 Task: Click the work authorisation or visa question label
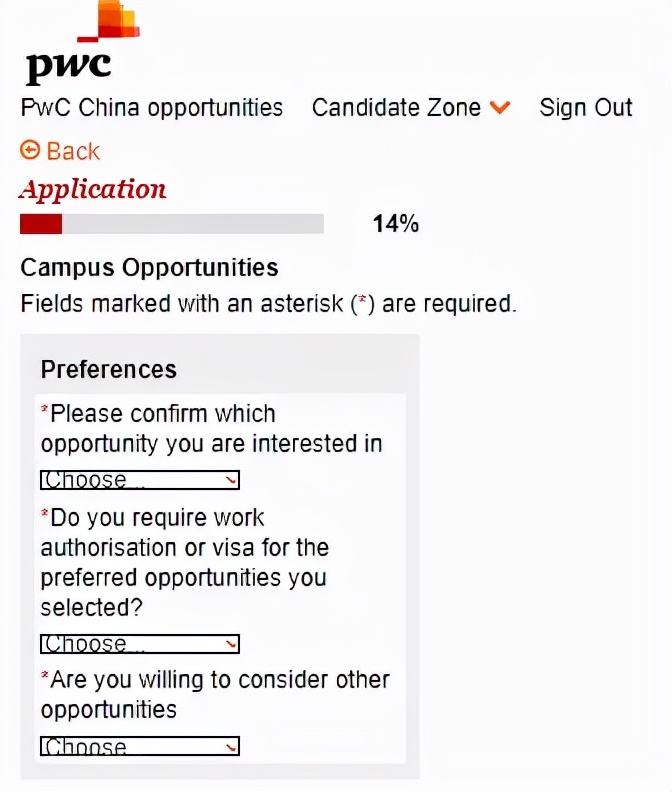click(185, 562)
